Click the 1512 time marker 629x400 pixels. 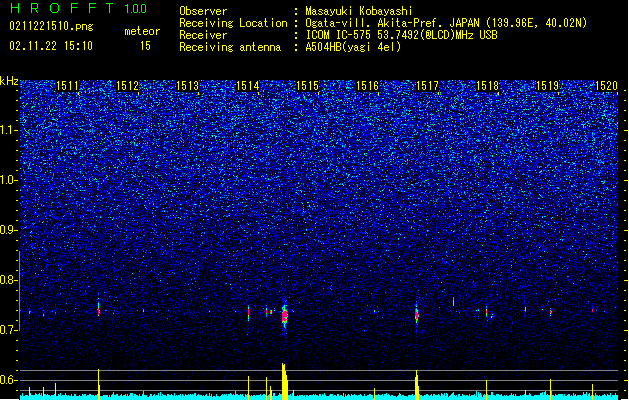click(127, 86)
